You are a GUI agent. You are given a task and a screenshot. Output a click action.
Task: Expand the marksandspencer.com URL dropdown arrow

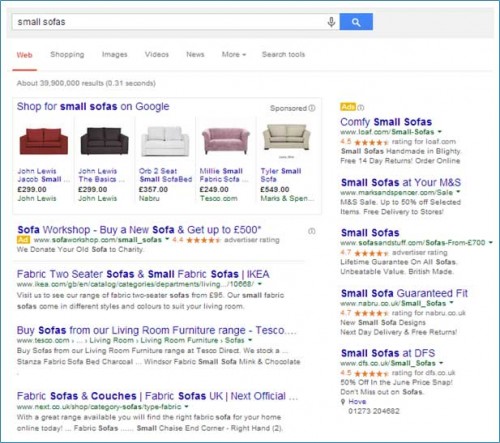[x=458, y=192]
